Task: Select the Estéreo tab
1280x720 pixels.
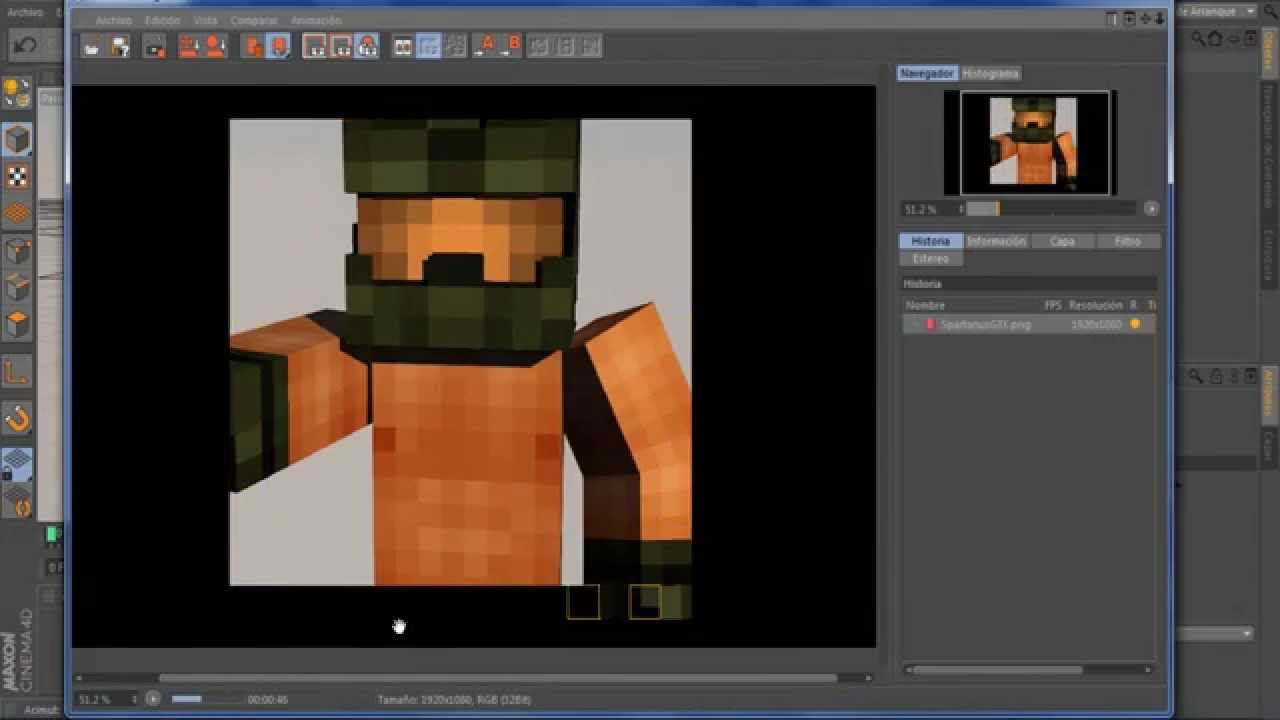Action: coord(930,259)
